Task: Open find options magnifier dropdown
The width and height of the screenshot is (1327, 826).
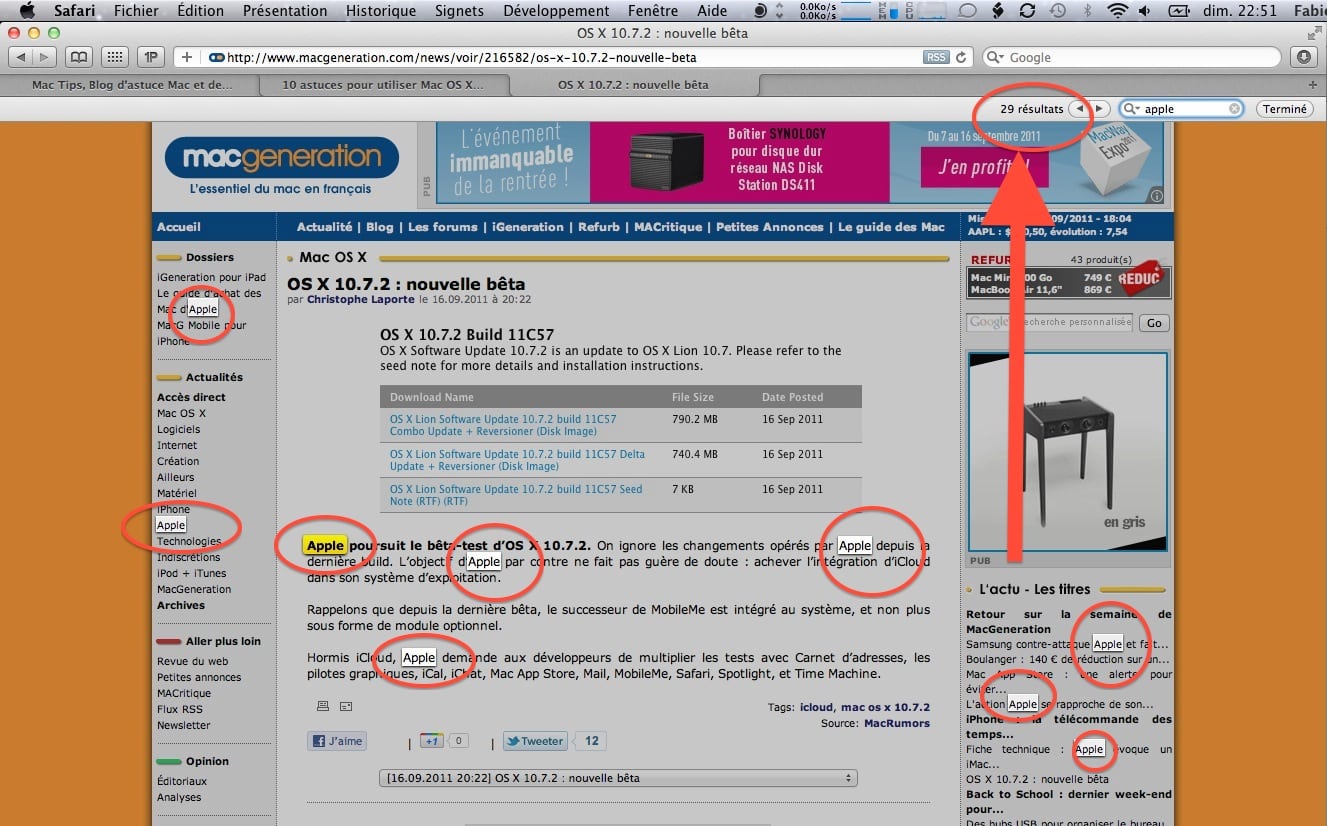Action: coord(1132,109)
